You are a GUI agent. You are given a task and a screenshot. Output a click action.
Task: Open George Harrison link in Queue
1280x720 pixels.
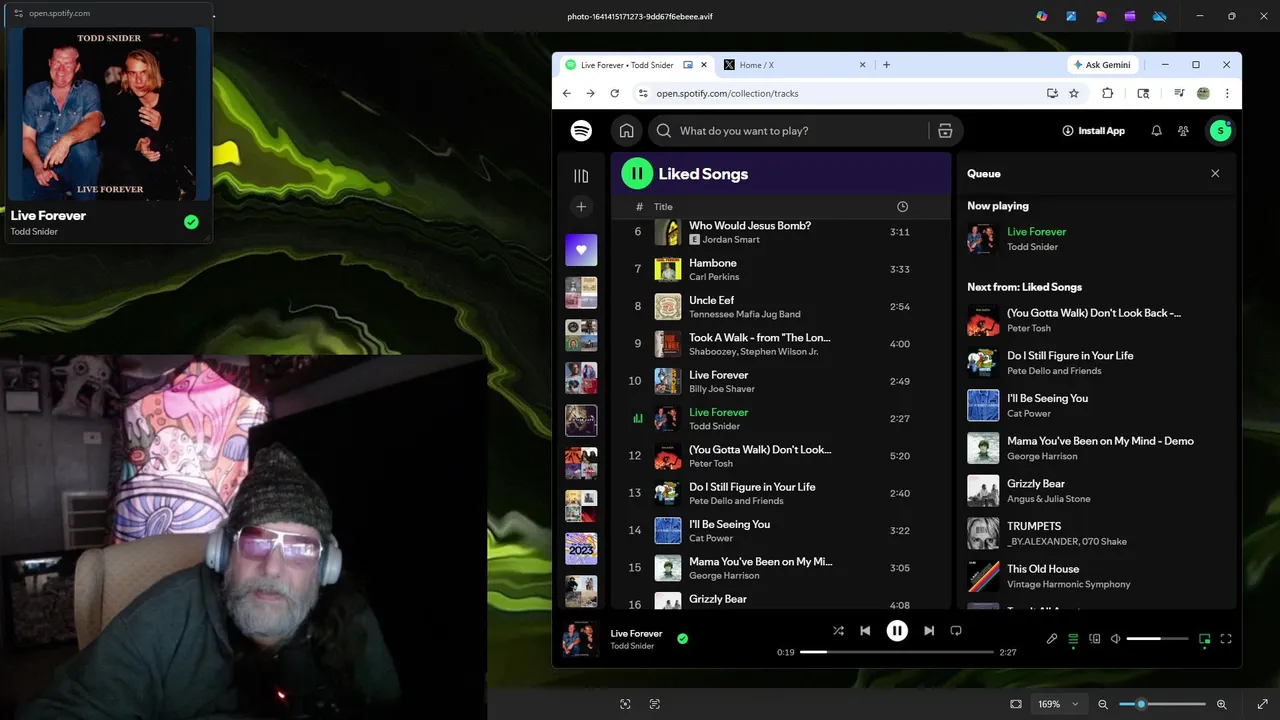1042,456
